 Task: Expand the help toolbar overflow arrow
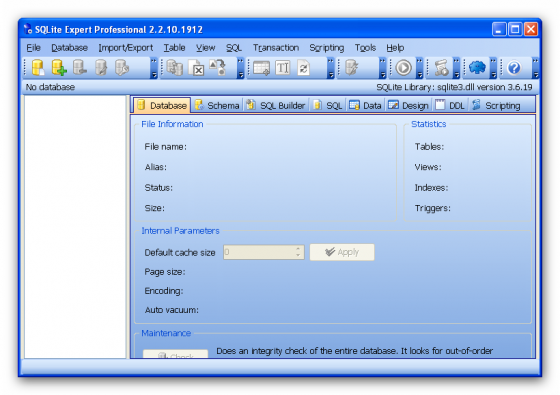coord(535,68)
